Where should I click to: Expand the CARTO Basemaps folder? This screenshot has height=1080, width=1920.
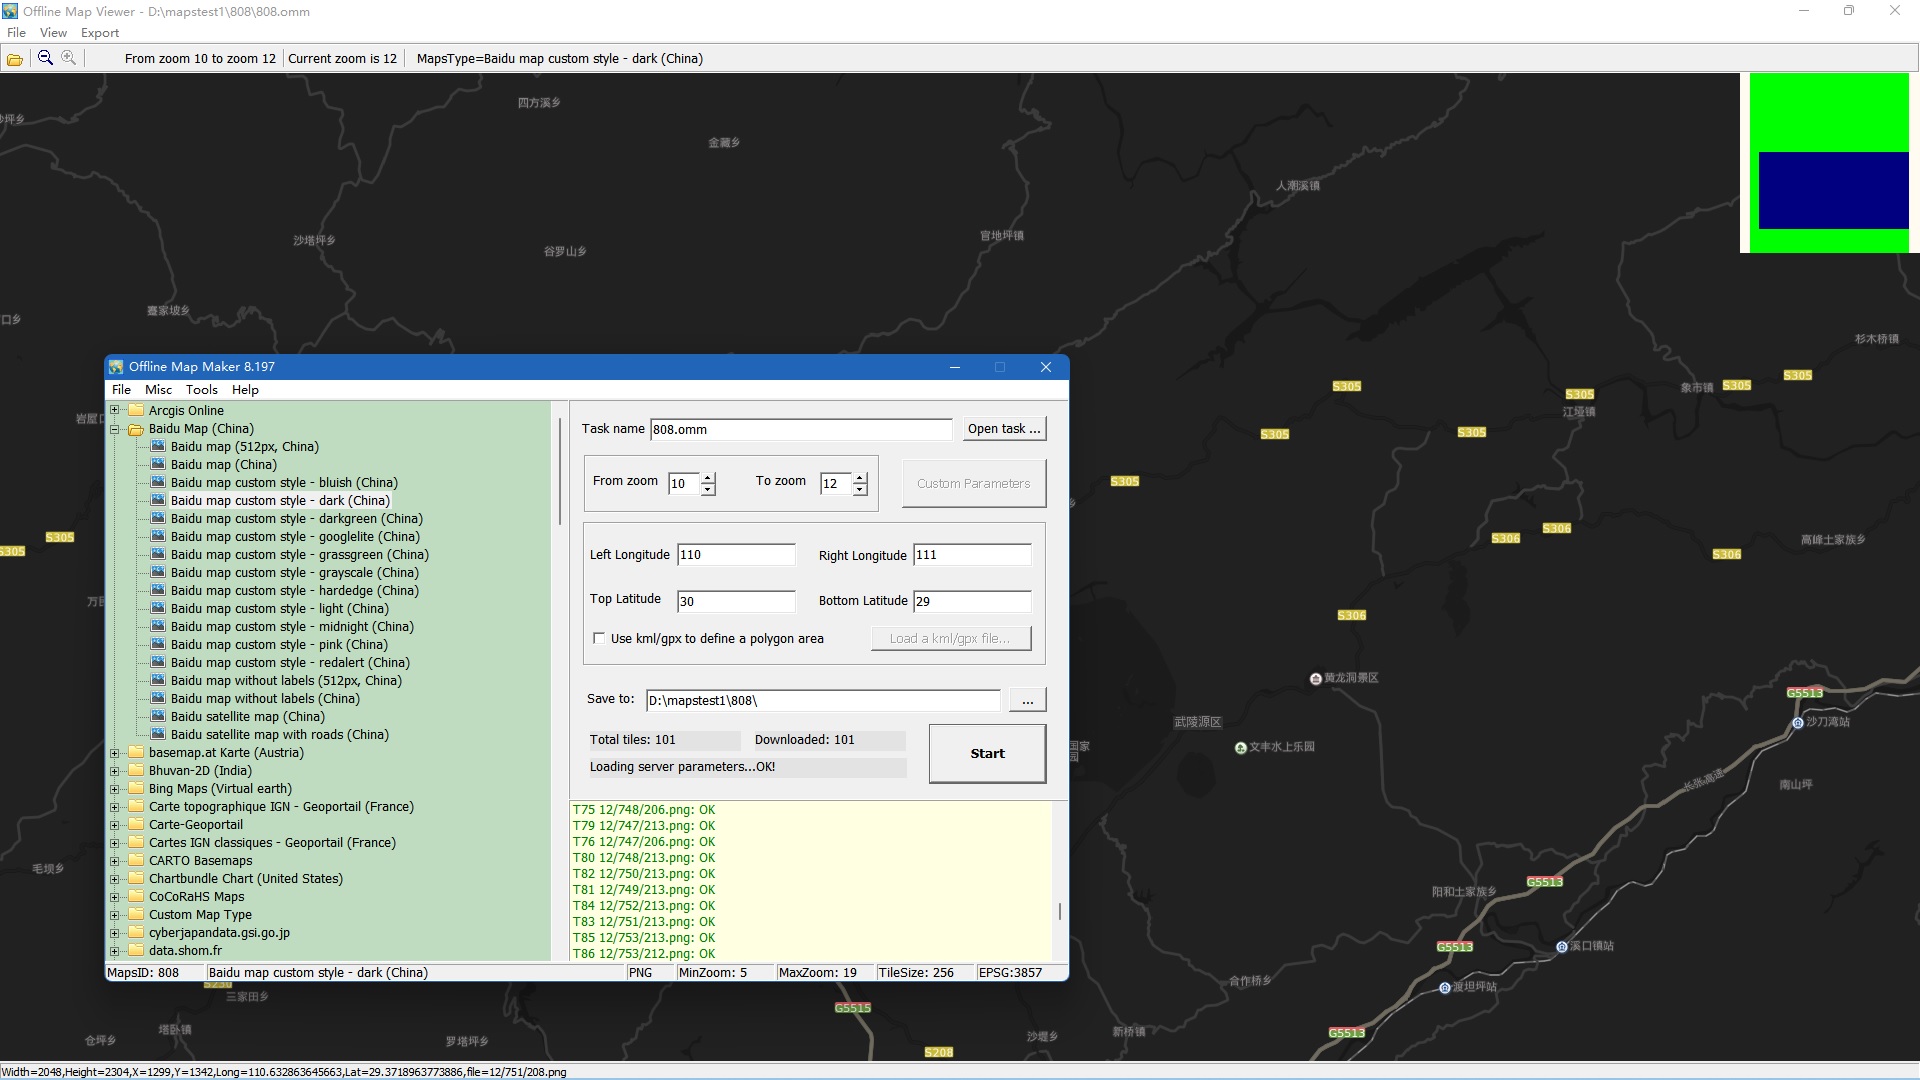(115, 861)
